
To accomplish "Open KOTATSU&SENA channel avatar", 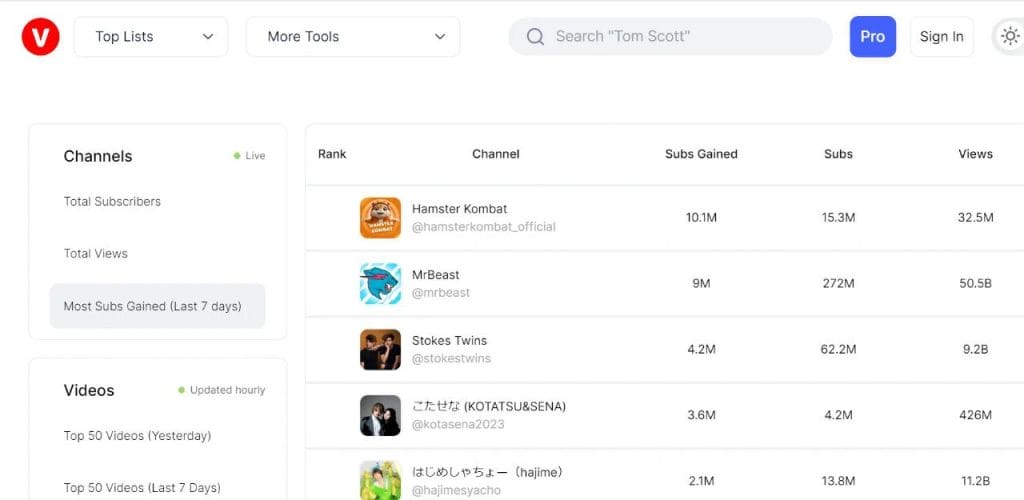I will 380,415.
